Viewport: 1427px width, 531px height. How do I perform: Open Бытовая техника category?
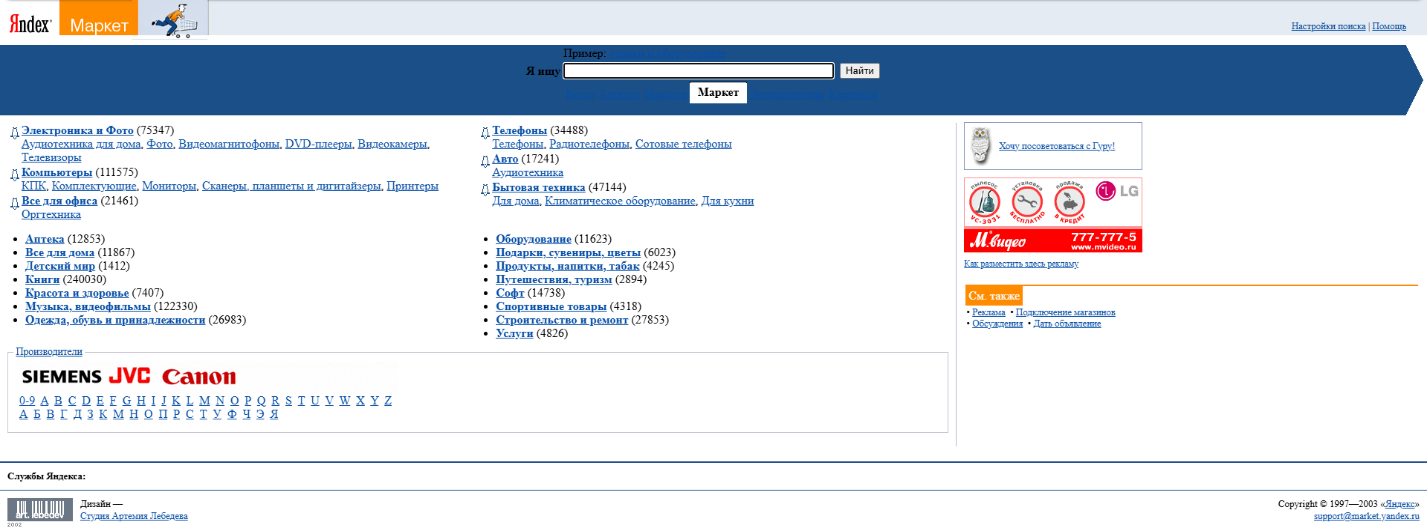539,187
